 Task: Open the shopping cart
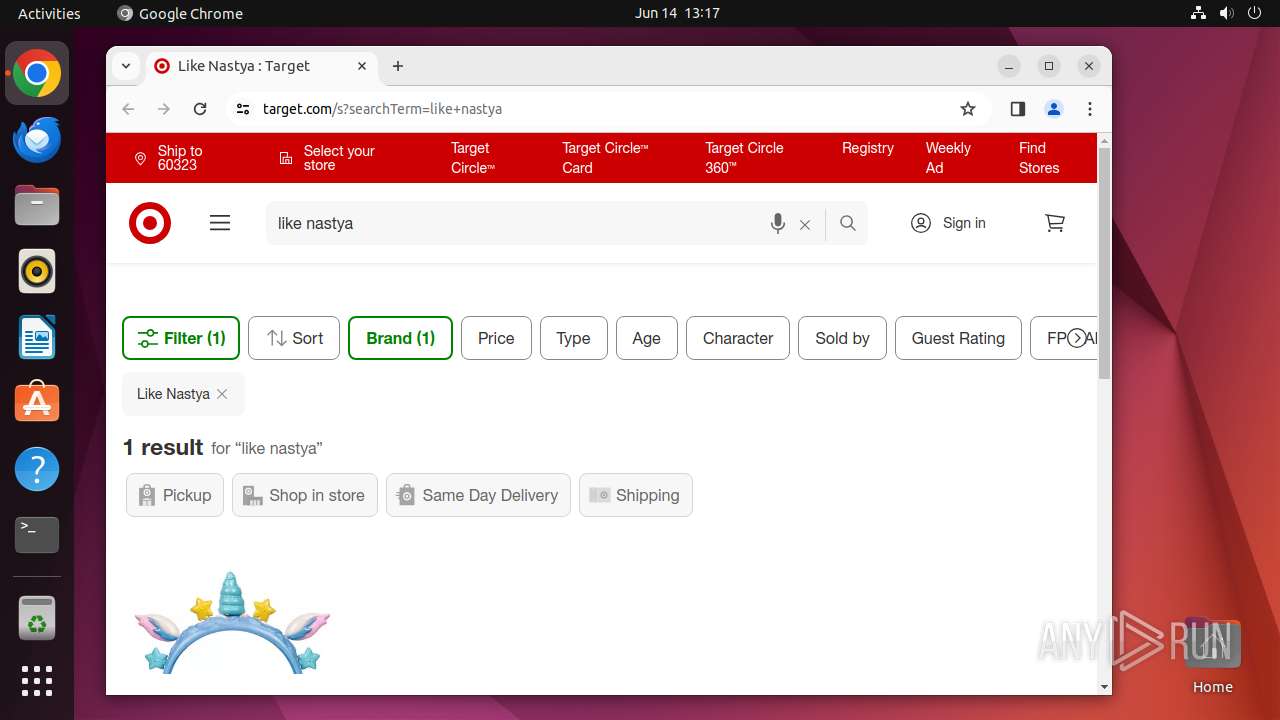tap(1055, 223)
